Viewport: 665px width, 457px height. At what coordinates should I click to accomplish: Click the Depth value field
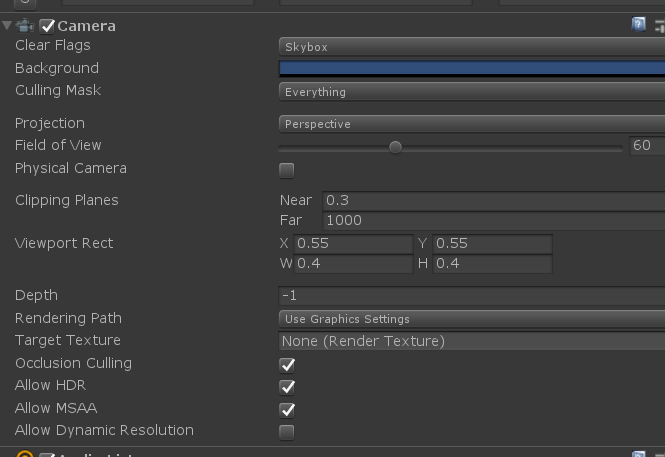[x=472, y=295]
